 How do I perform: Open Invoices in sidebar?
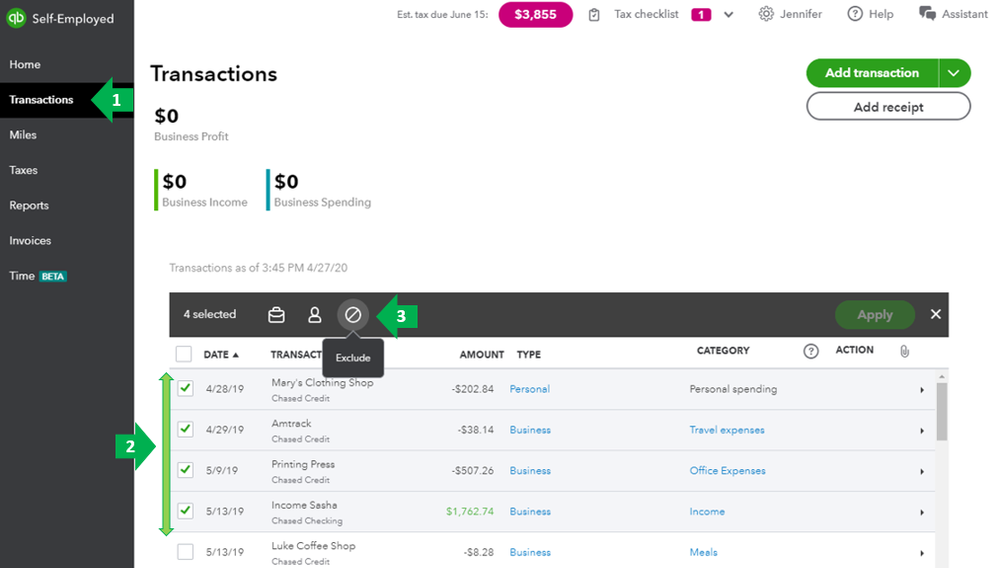(30, 241)
